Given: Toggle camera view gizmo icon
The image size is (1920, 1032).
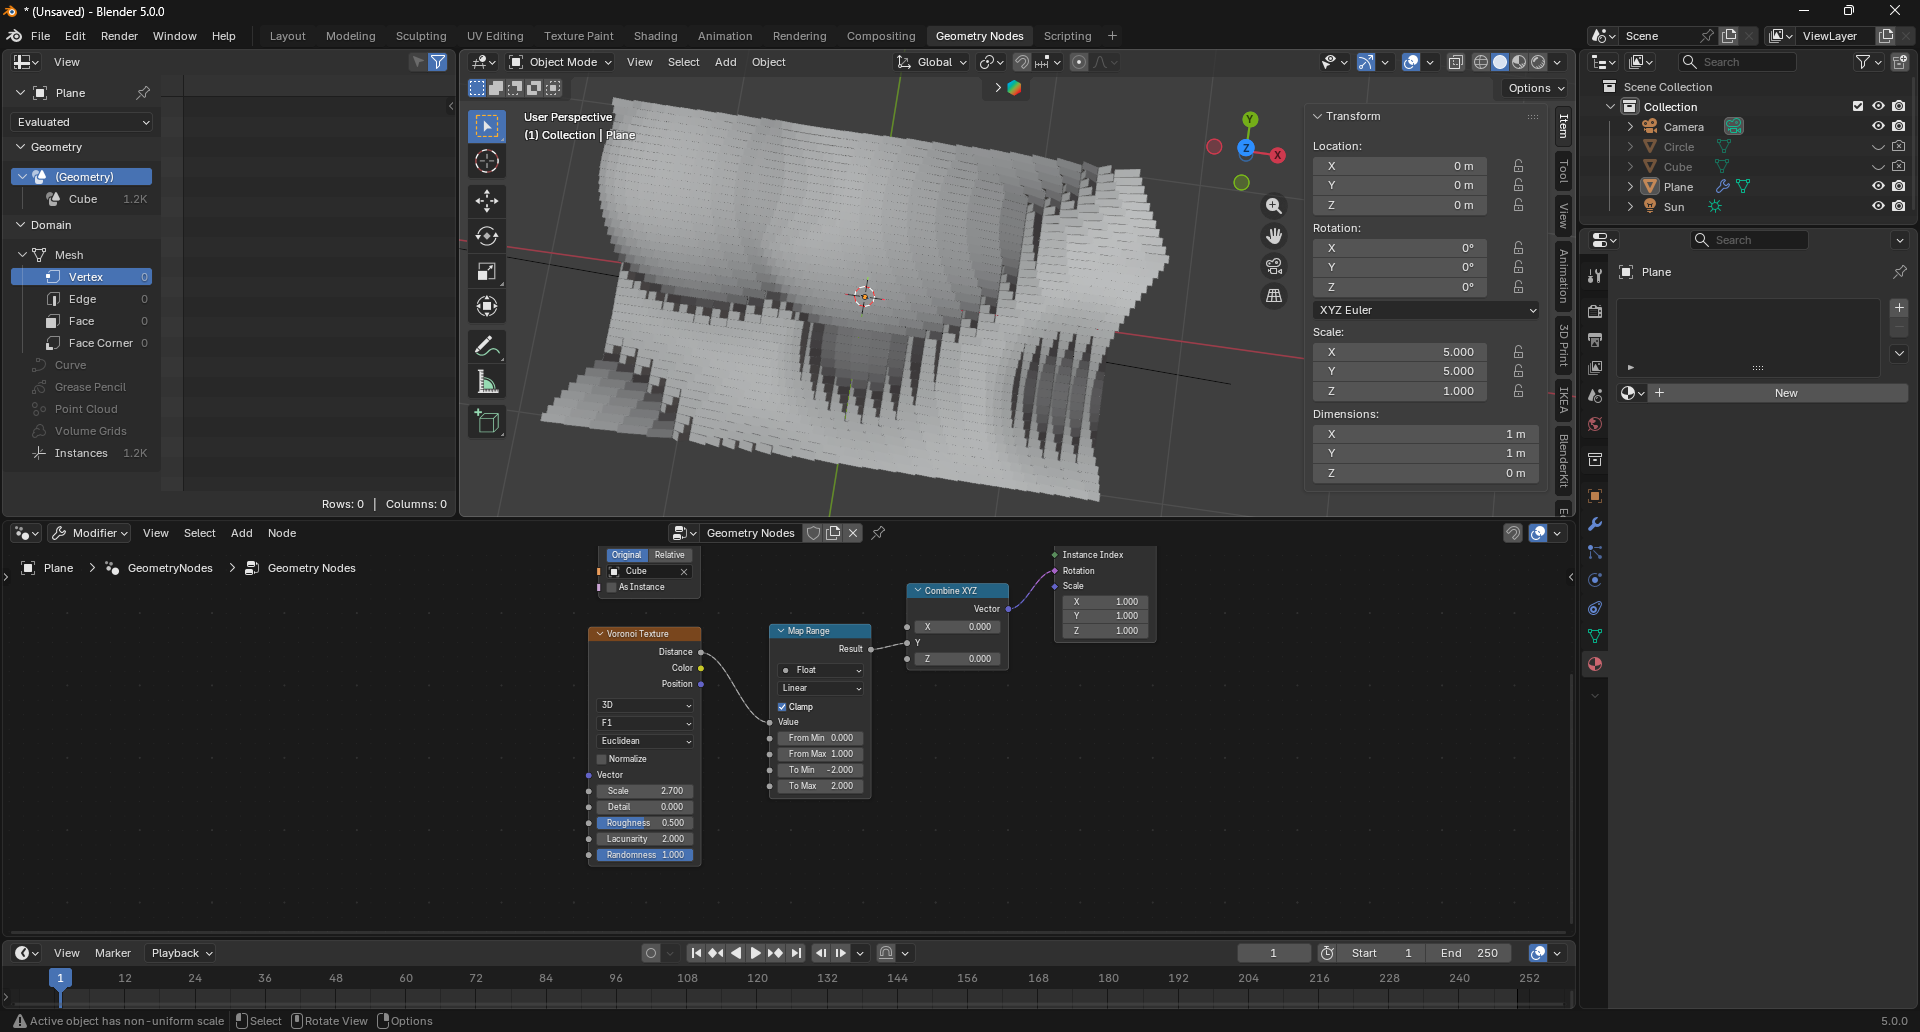Looking at the screenshot, I should click(1273, 266).
